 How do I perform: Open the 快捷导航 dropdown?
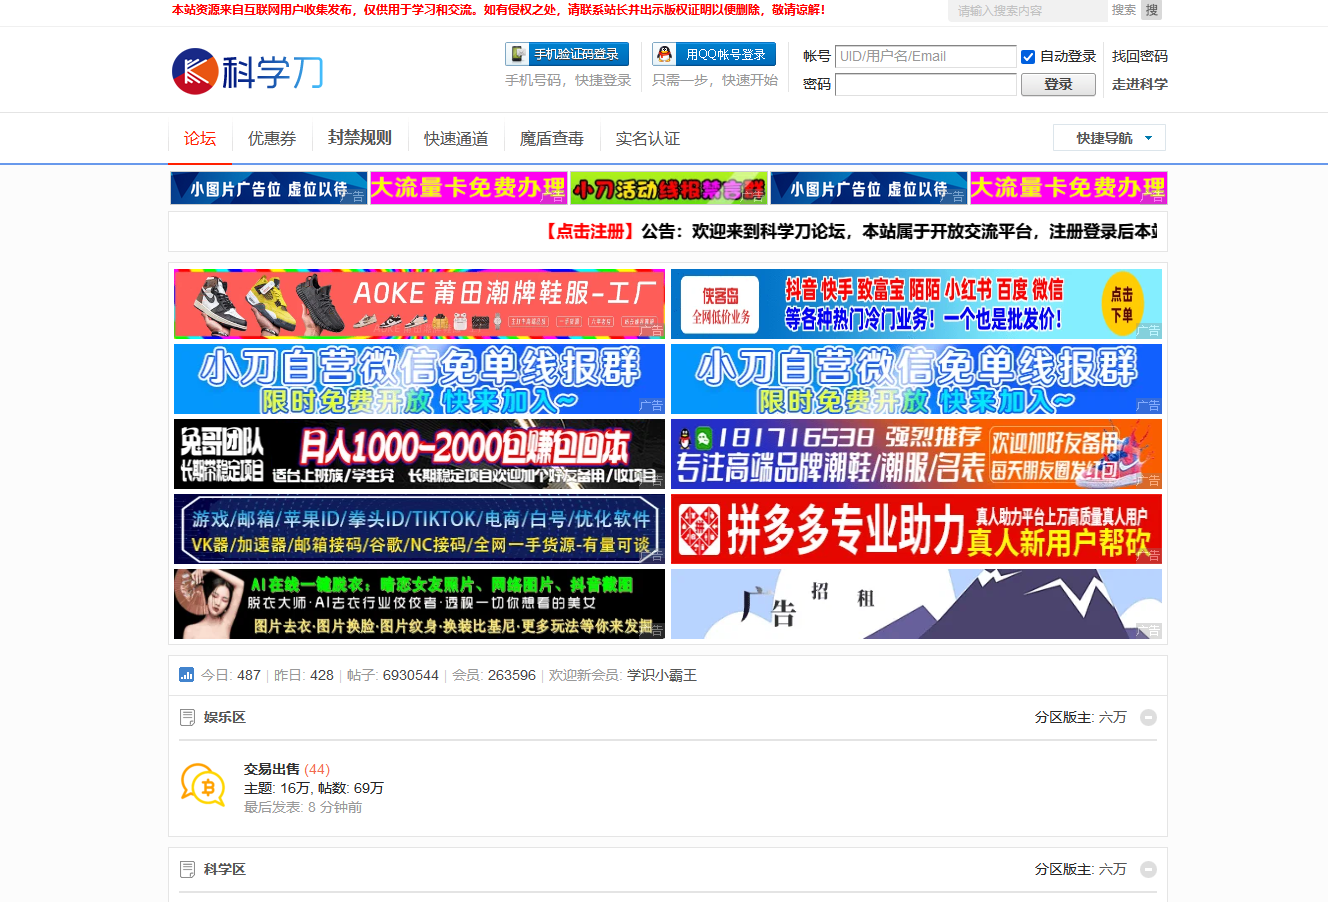tap(1109, 138)
